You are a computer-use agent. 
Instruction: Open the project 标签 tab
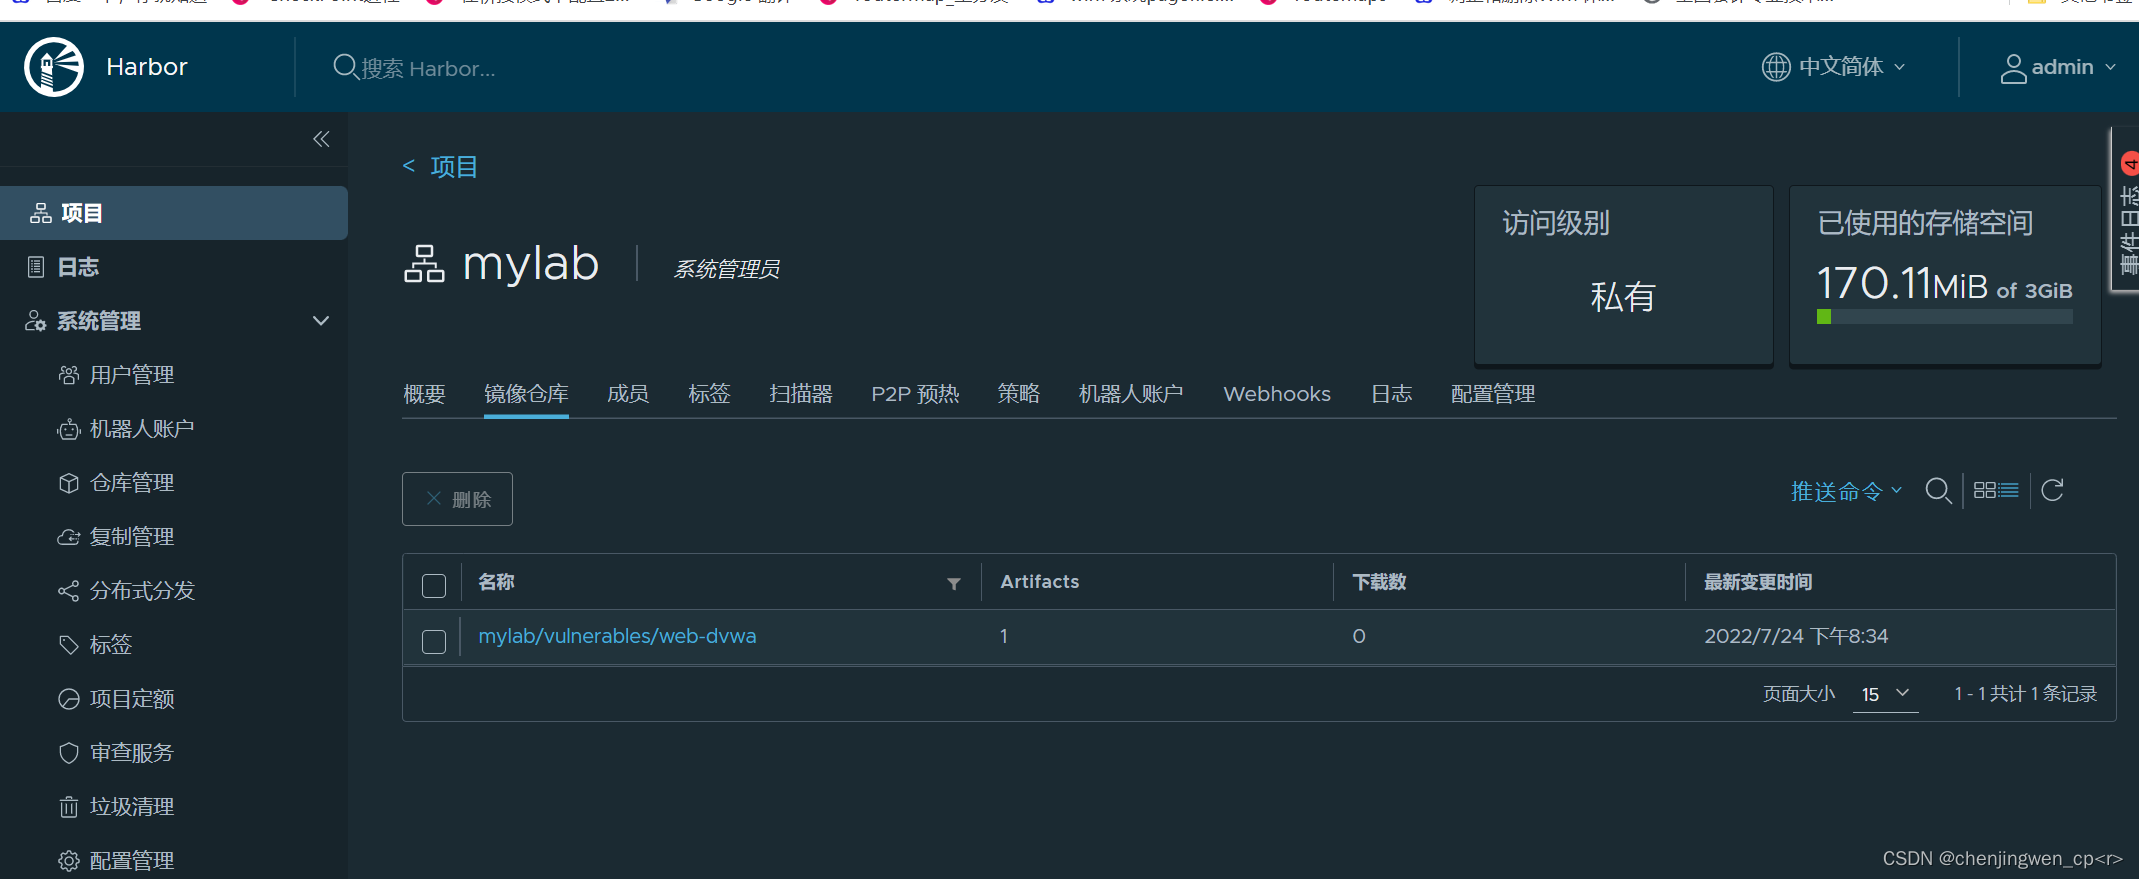(709, 394)
